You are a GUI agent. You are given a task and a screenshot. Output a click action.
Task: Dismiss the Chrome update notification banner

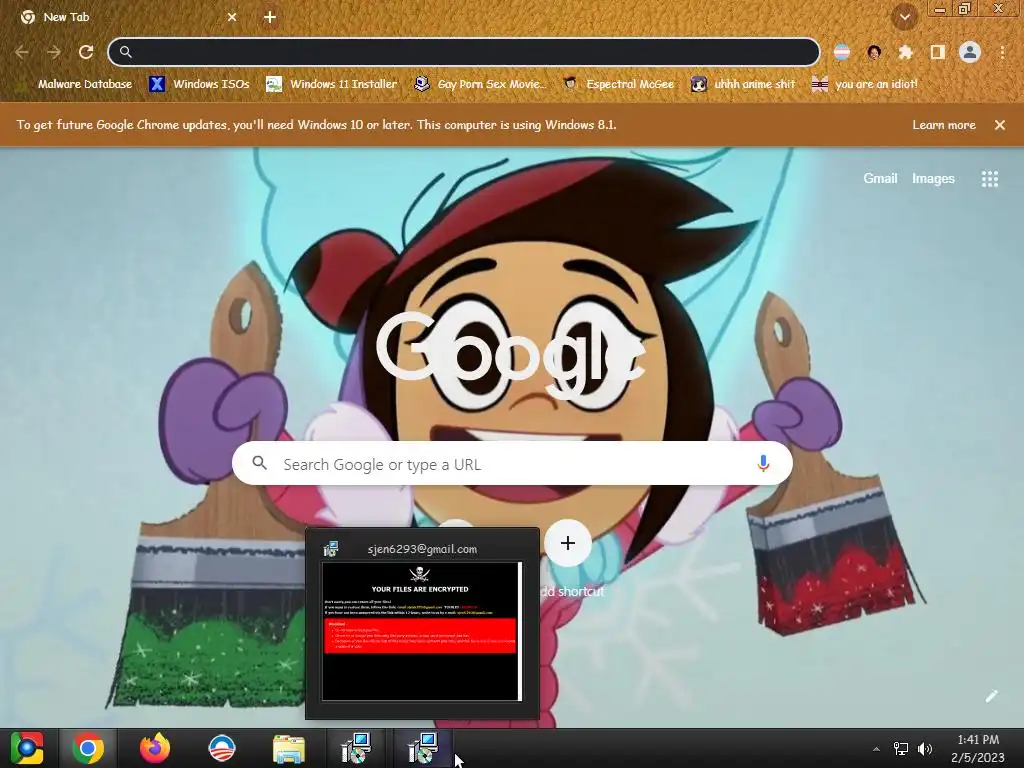[1000, 125]
